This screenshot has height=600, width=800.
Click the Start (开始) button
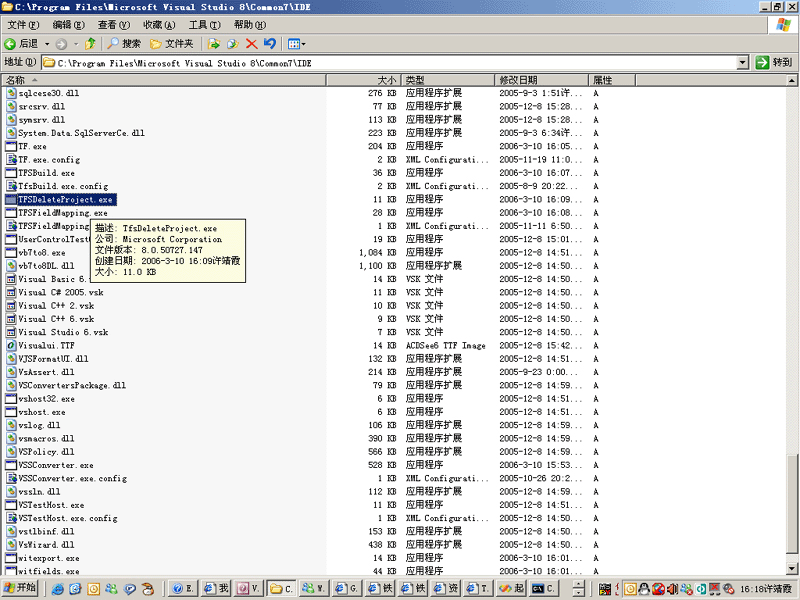(20, 588)
